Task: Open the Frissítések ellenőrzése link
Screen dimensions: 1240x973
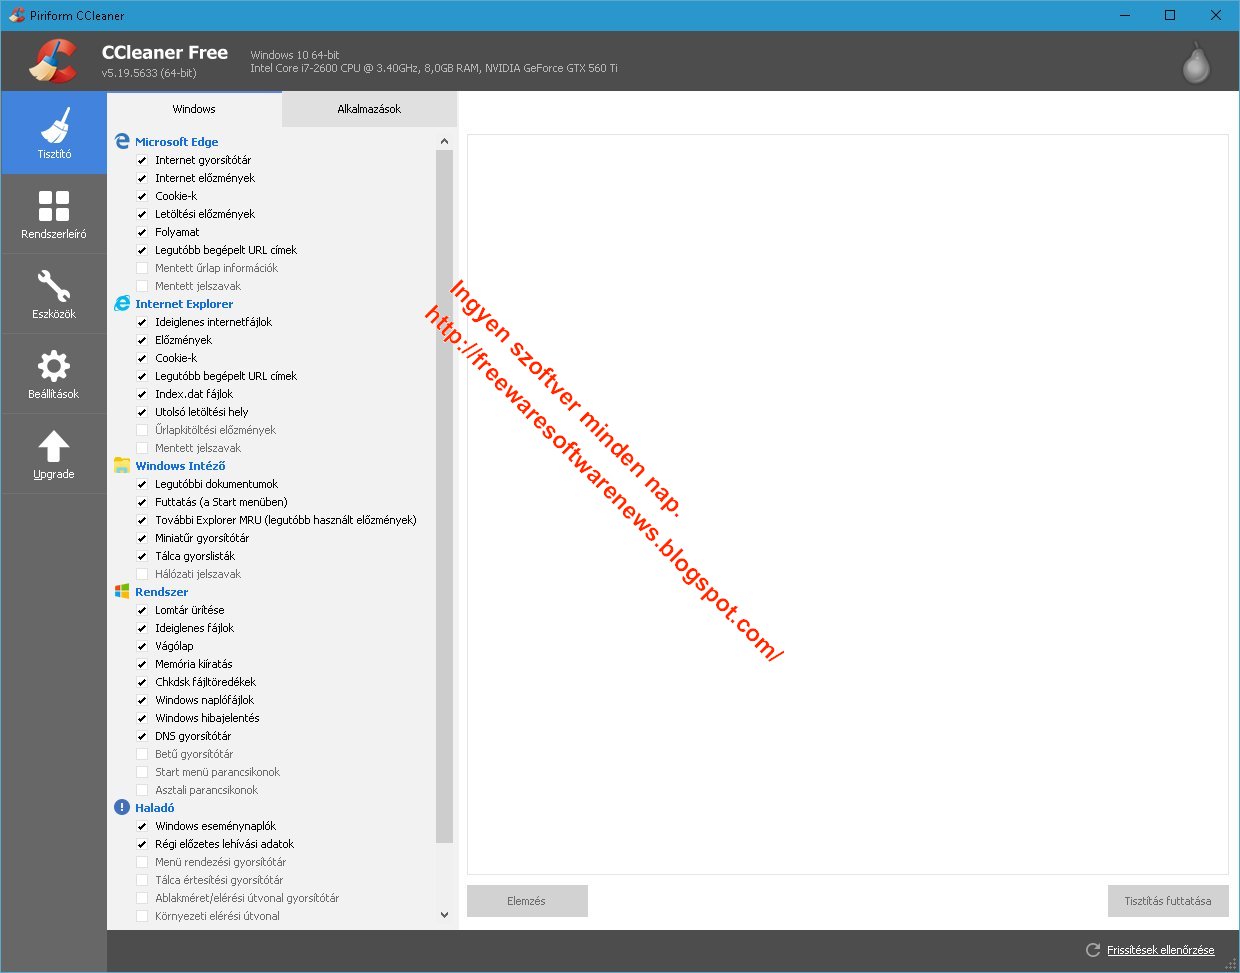Action: coord(1161,949)
